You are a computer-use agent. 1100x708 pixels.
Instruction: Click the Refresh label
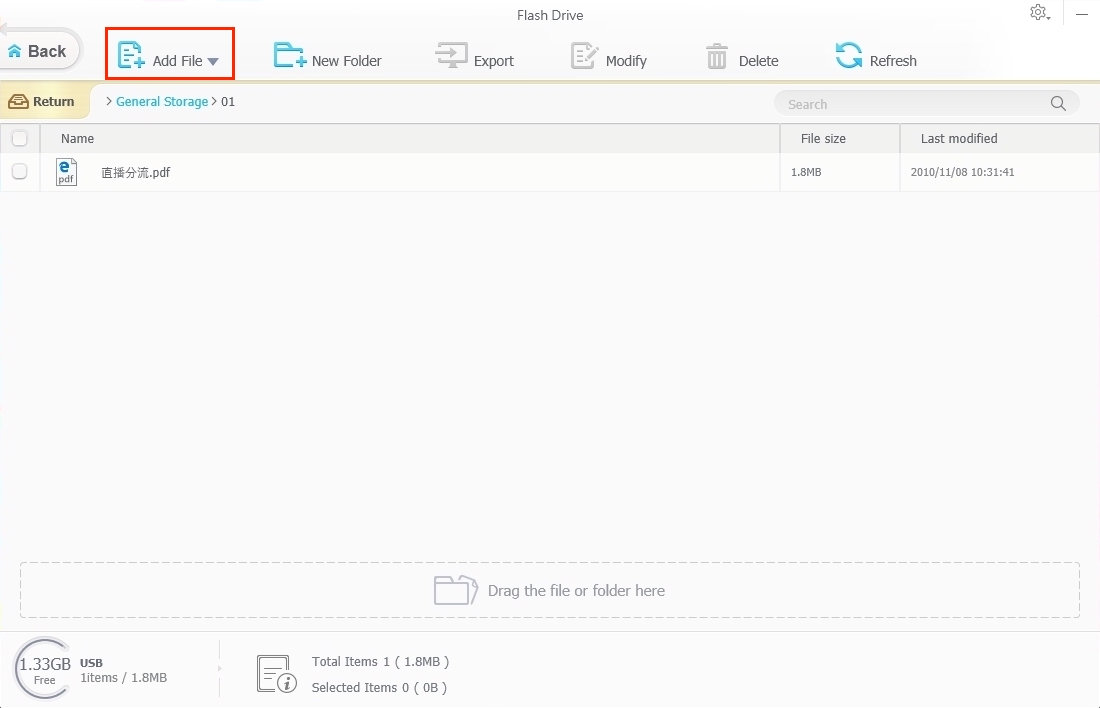[893, 61]
